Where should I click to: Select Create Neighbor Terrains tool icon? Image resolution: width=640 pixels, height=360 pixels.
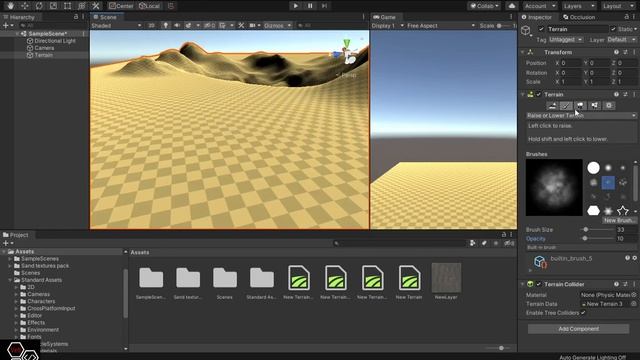coord(552,106)
